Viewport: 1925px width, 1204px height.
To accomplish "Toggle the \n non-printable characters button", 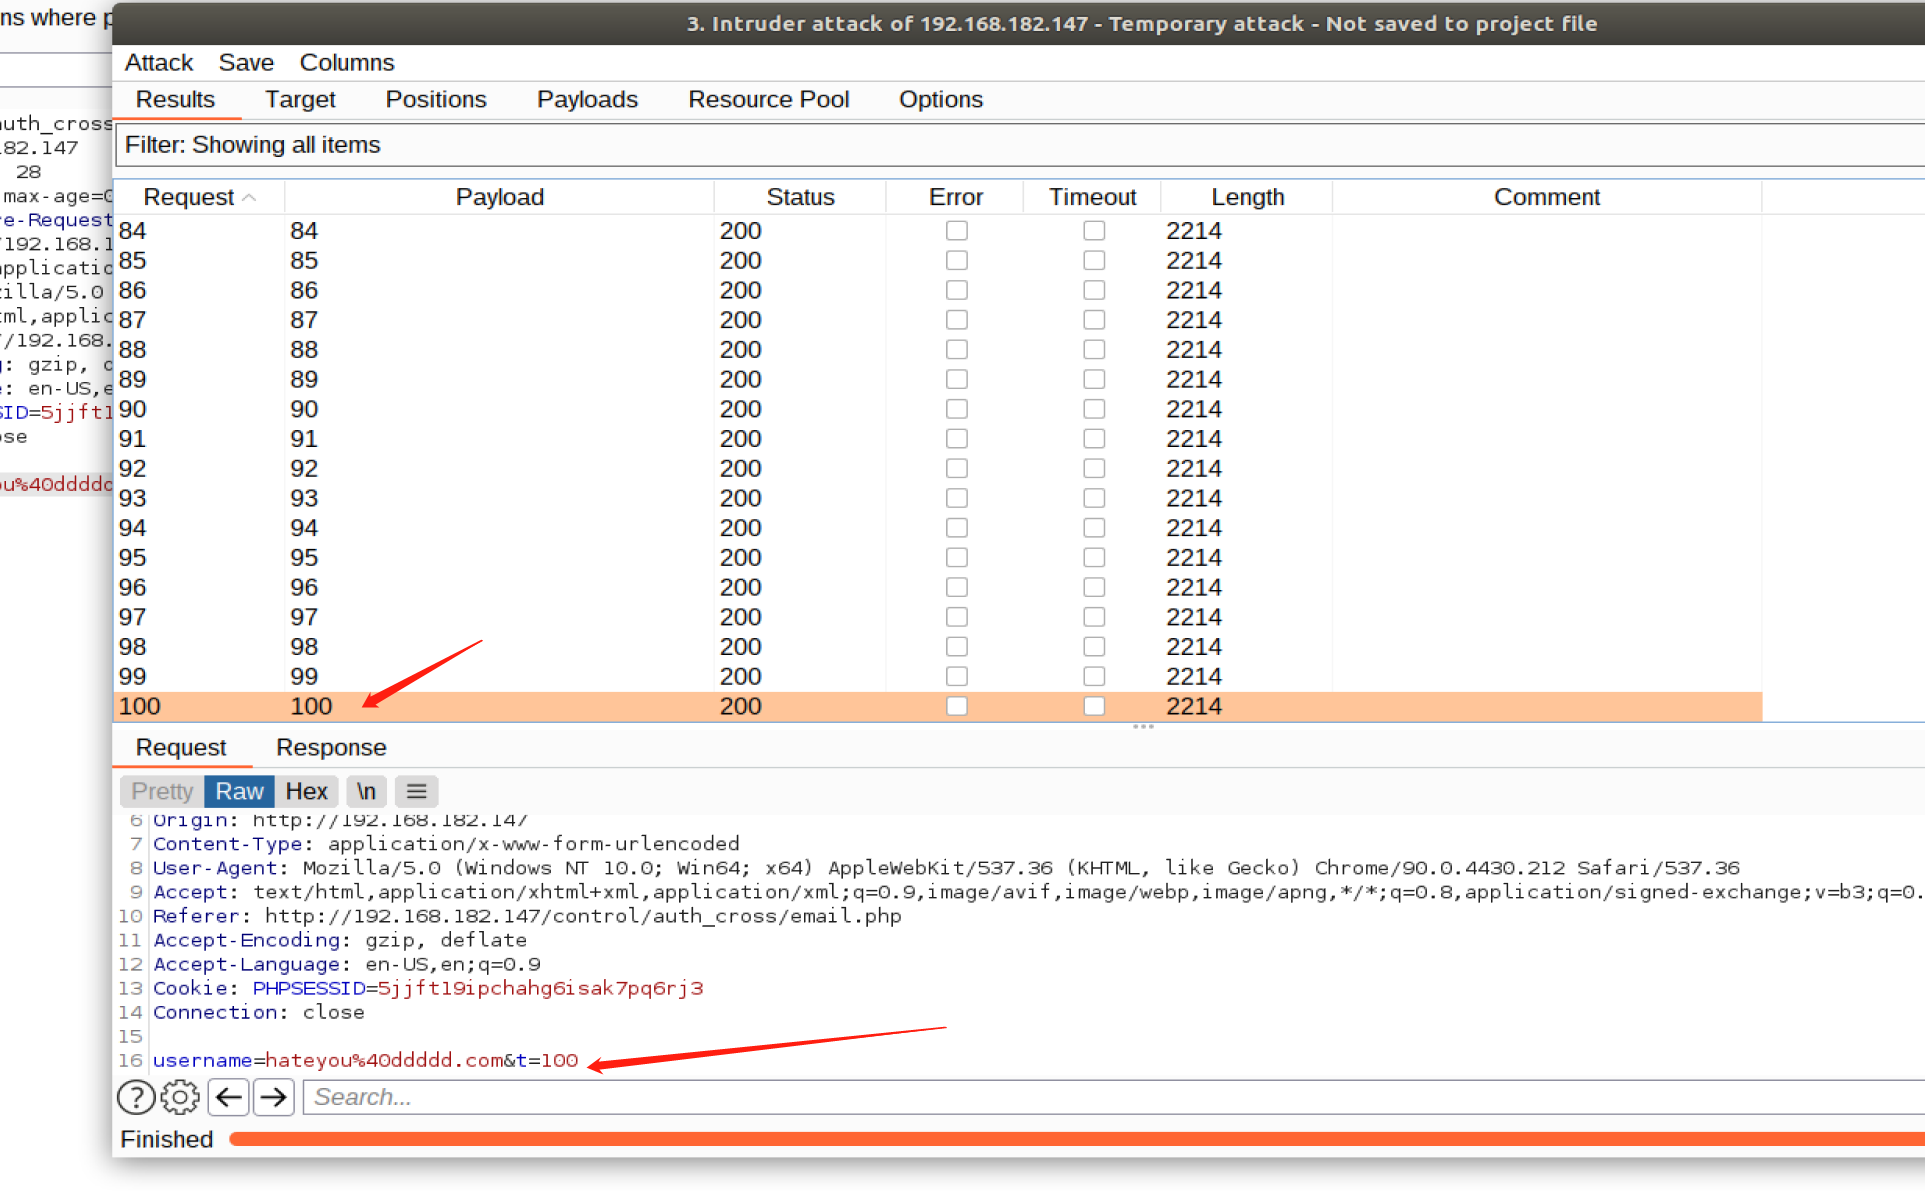I will click(x=366, y=791).
